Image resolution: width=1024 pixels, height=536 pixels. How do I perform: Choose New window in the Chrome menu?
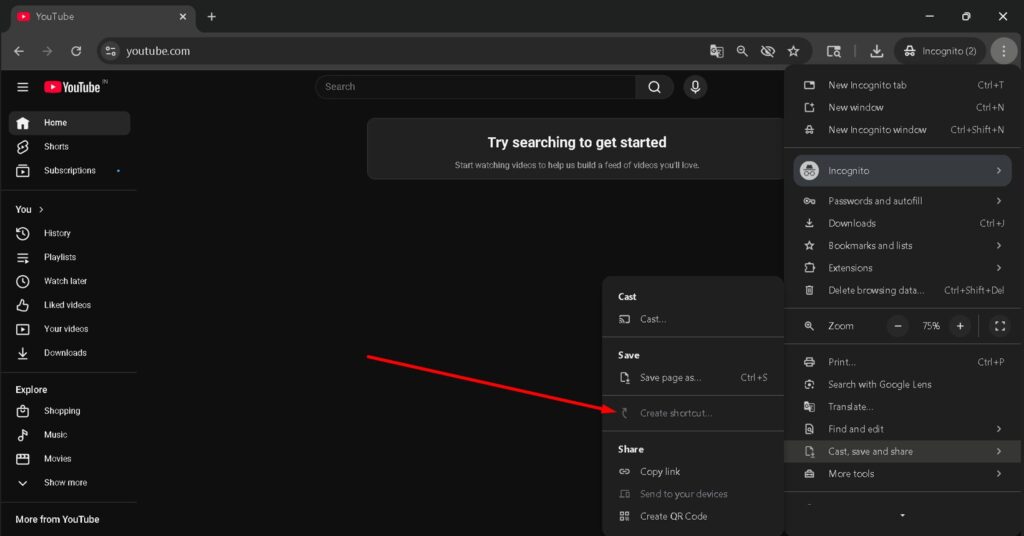[903, 107]
